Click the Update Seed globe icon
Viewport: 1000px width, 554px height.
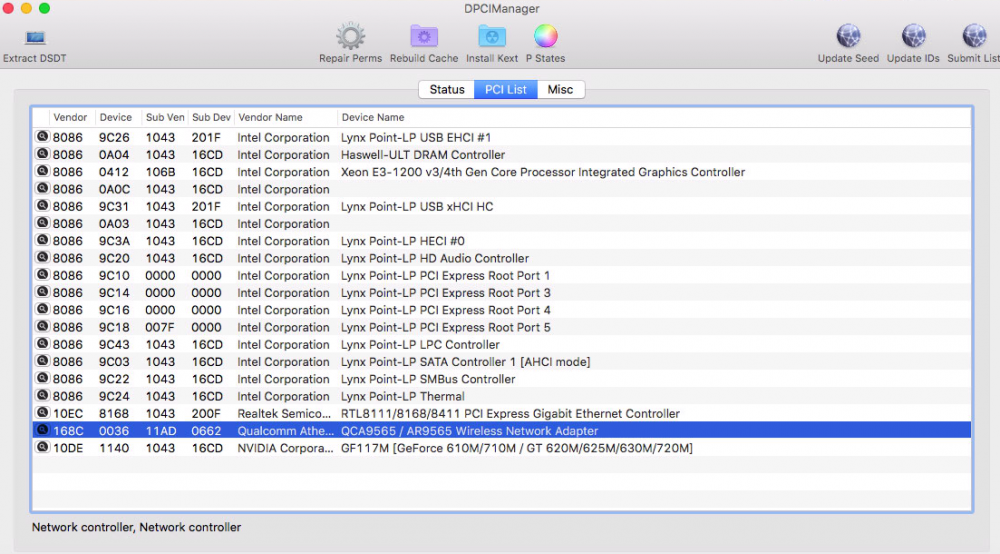(848, 36)
